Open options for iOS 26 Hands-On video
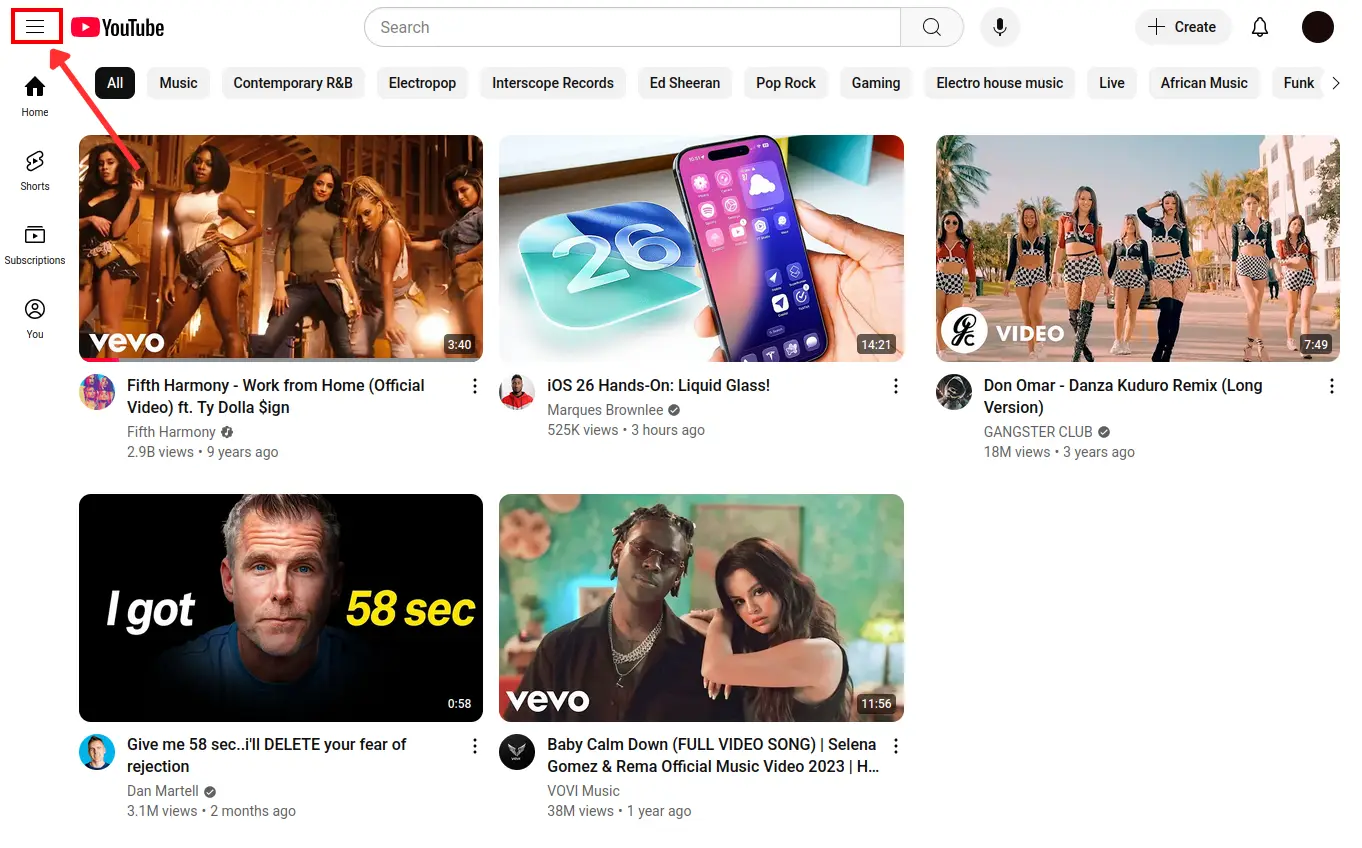1362x848 pixels. tap(896, 386)
